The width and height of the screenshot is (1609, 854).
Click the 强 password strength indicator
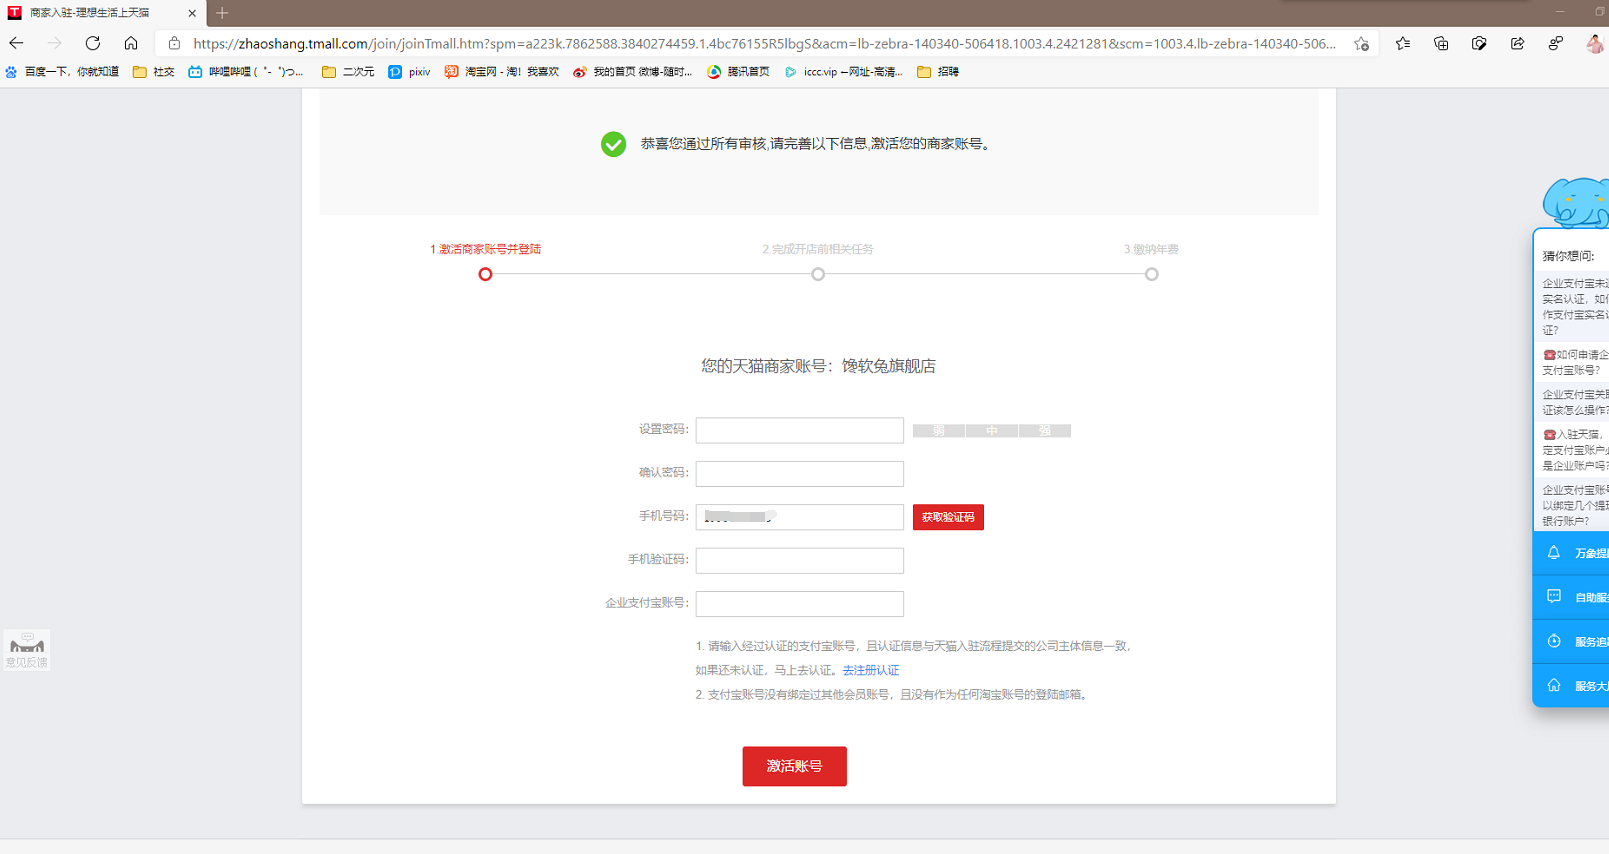[x=1044, y=431]
